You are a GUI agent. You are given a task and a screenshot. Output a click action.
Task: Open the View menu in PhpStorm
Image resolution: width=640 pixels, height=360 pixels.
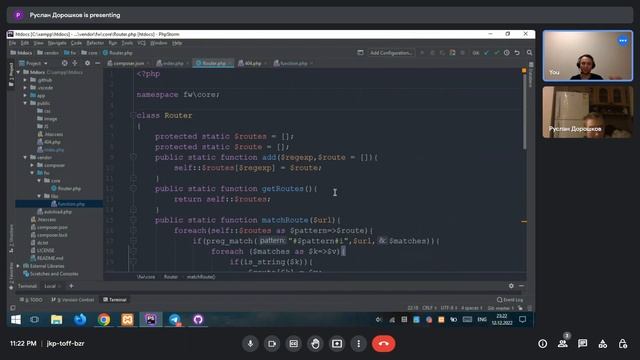point(38,43)
